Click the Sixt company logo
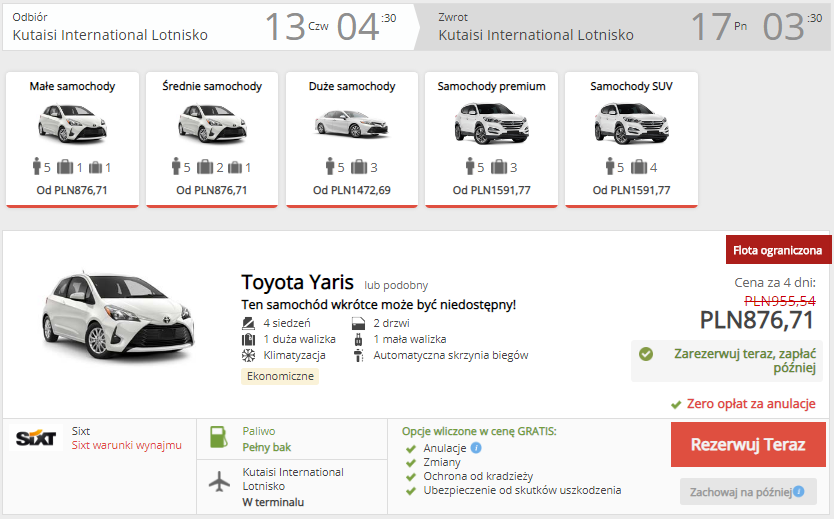 36,438
